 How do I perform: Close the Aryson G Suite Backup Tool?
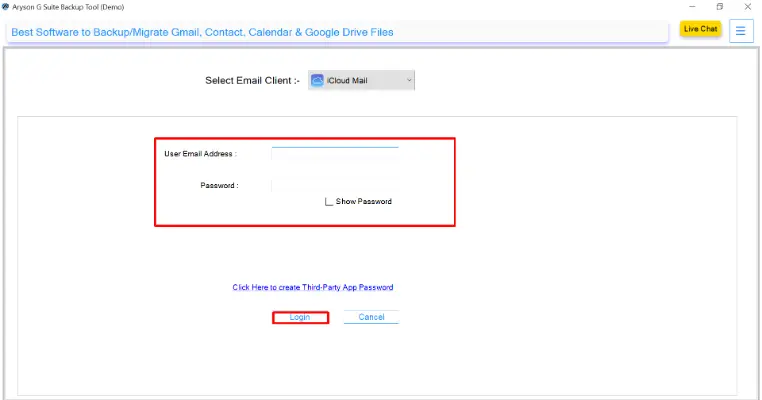click(747, 7)
